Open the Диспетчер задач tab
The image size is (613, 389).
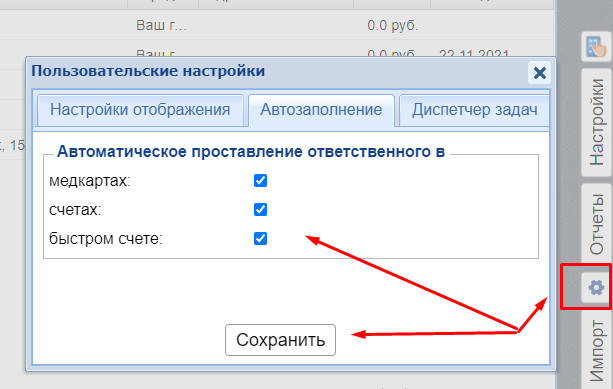tap(474, 110)
